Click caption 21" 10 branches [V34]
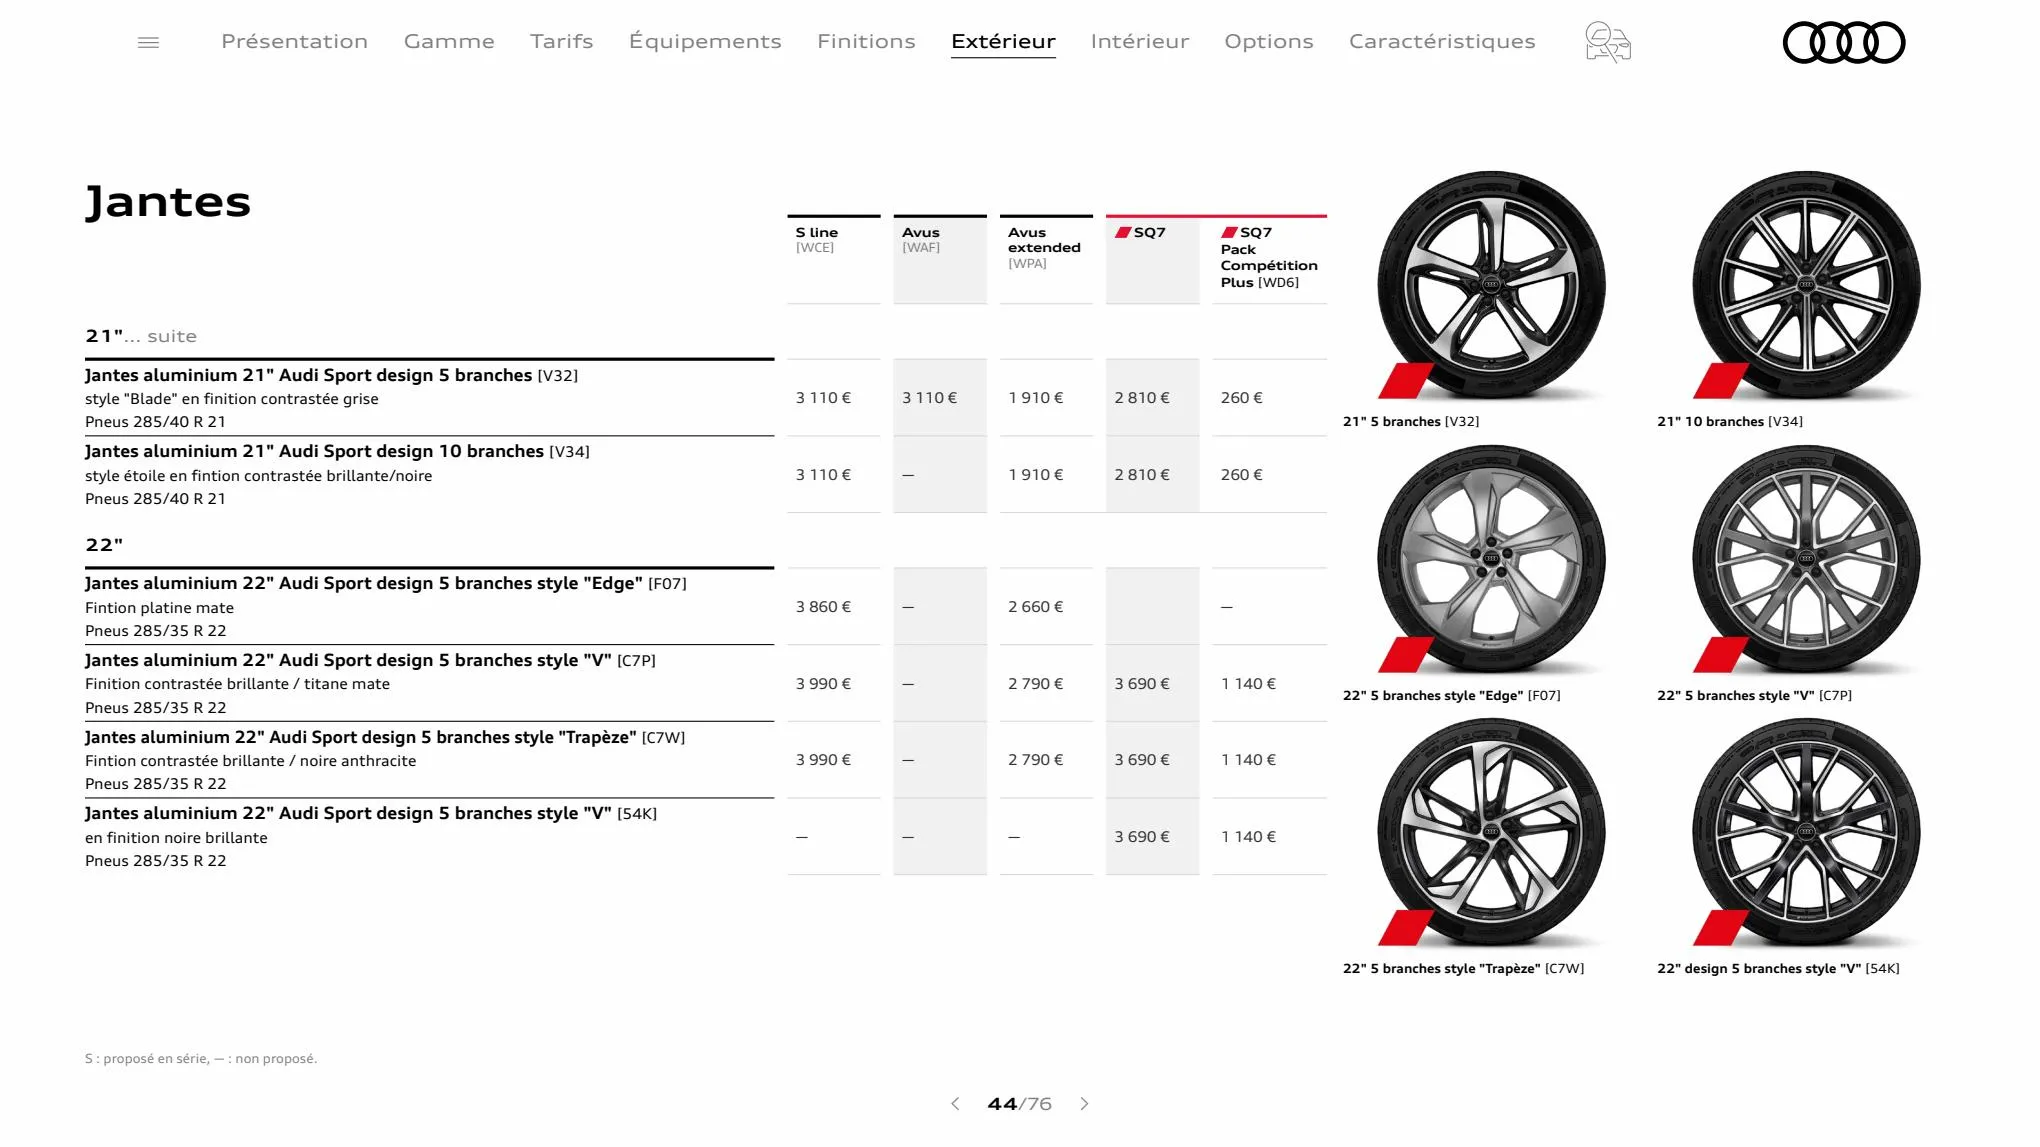This screenshot has width=2040, height=1147. (x=1730, y=421)
